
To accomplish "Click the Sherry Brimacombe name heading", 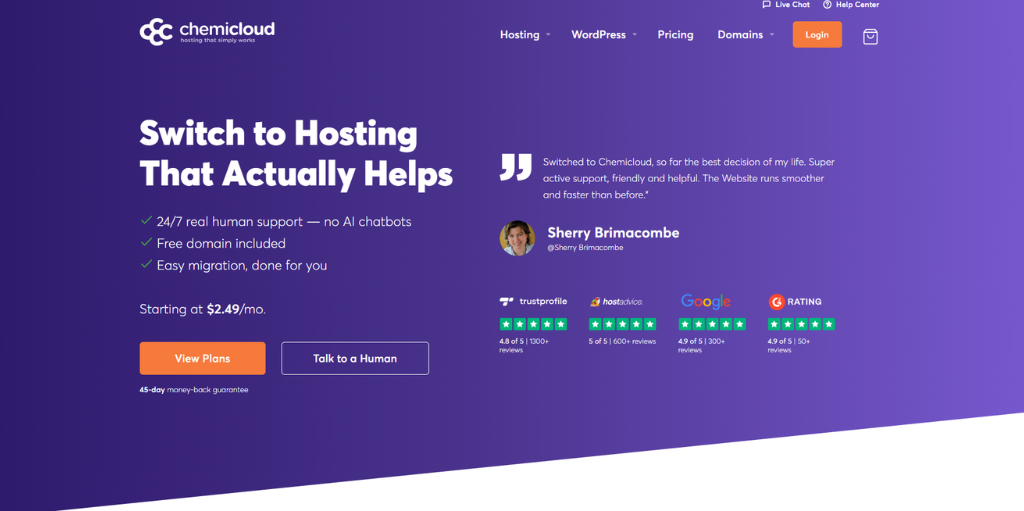I will pyautogui.click(x=613, y=233).
